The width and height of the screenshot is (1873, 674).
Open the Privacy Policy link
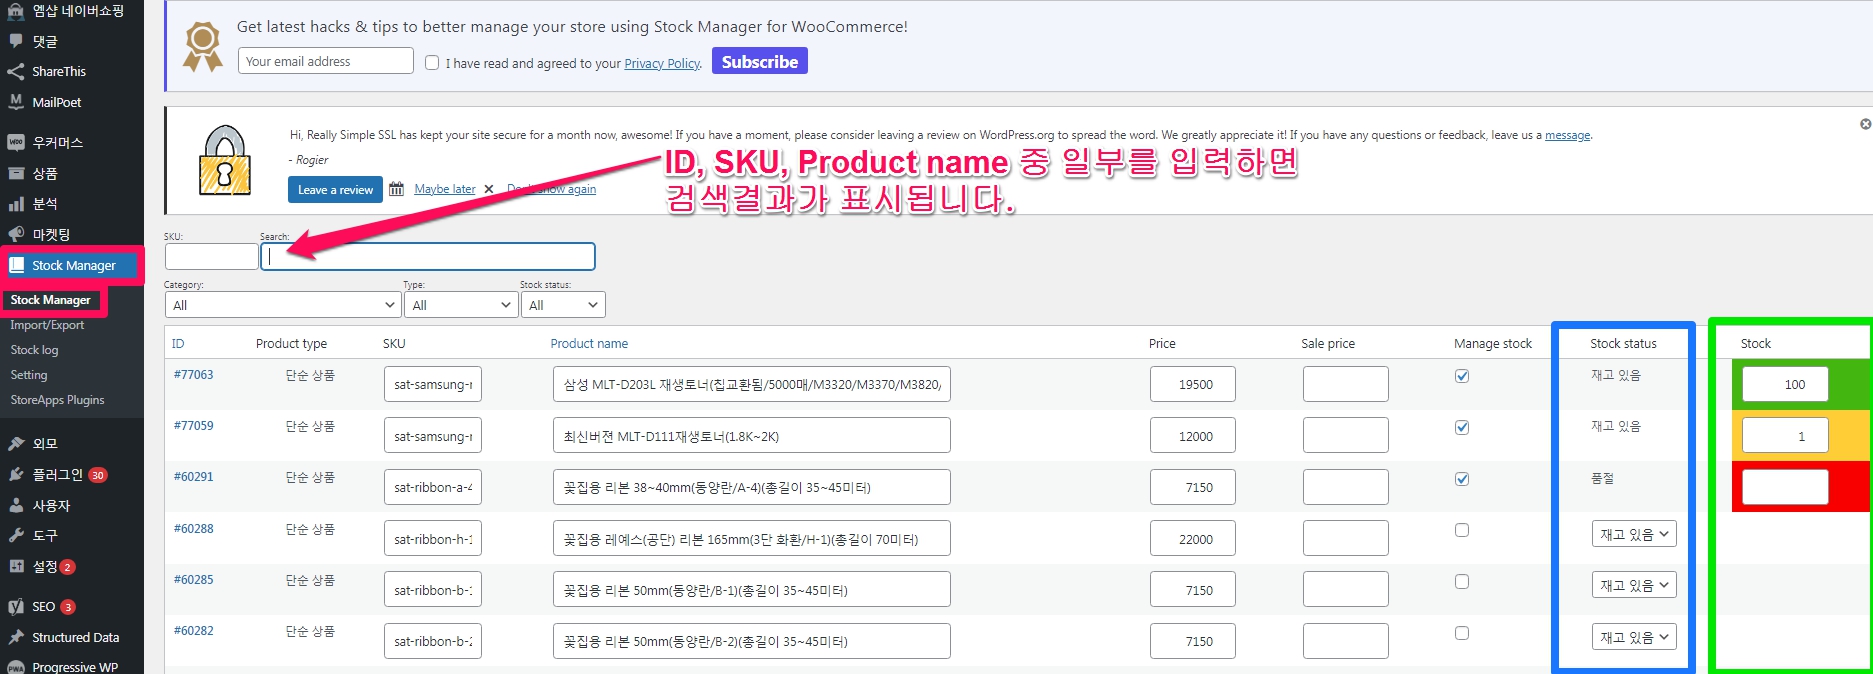coord(662,63)
